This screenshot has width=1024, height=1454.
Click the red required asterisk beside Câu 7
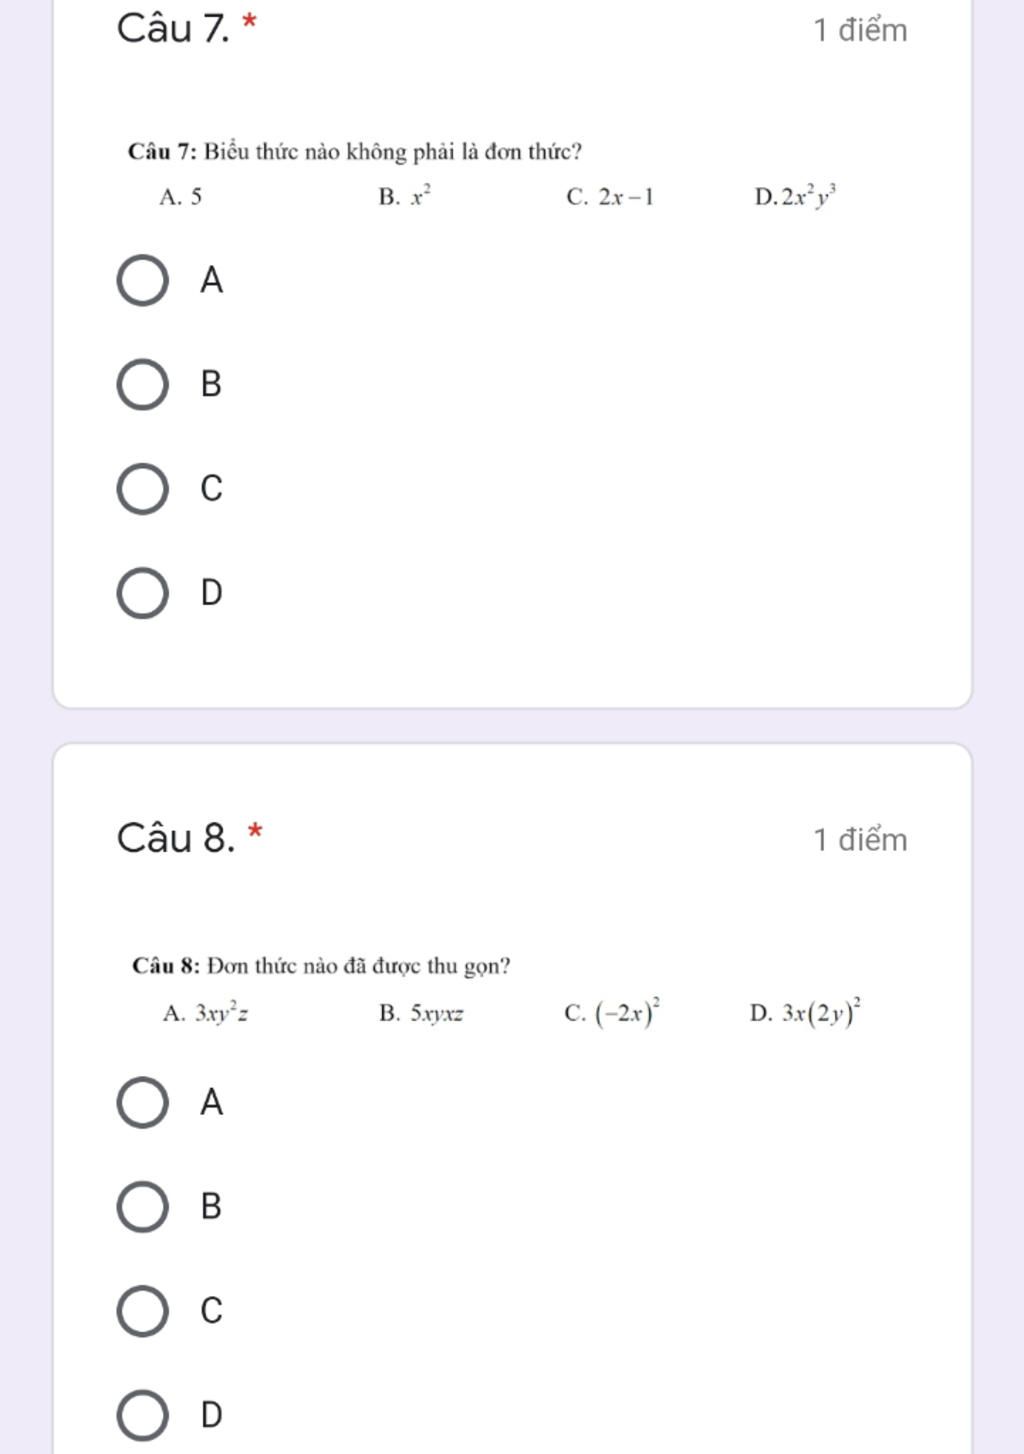pos(250,20)
